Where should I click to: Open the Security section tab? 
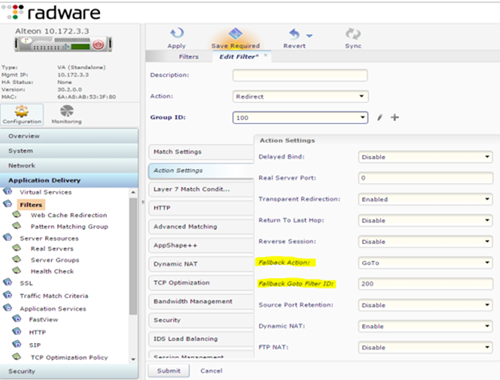(x=201, y=320)
